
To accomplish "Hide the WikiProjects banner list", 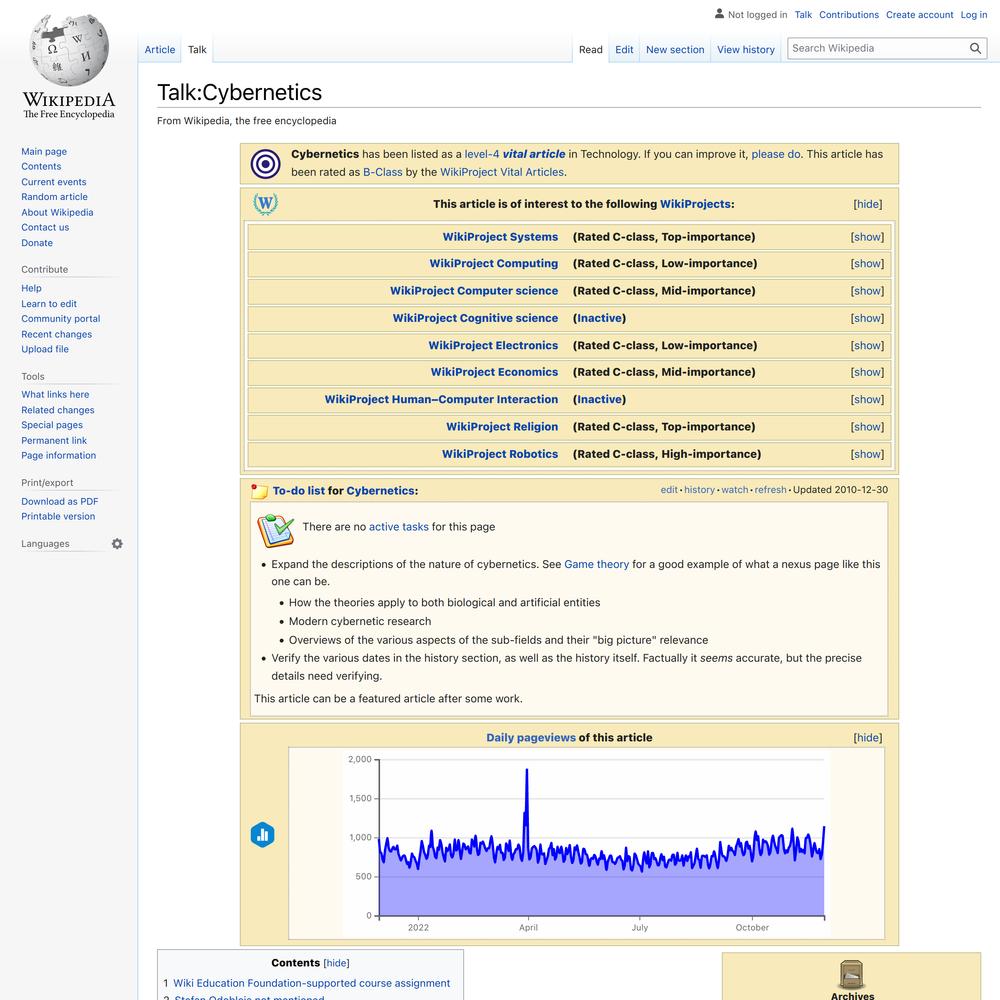I will pos(867,204).
